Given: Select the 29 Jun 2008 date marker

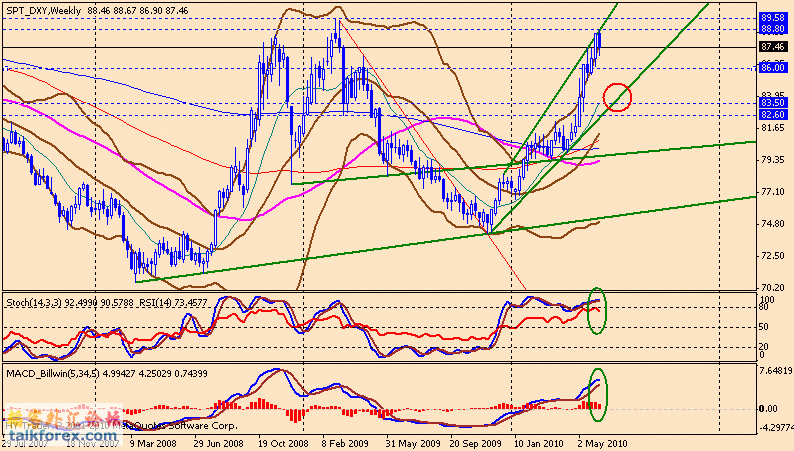Looking at the screenshot, I should click(x=219, y=443).
